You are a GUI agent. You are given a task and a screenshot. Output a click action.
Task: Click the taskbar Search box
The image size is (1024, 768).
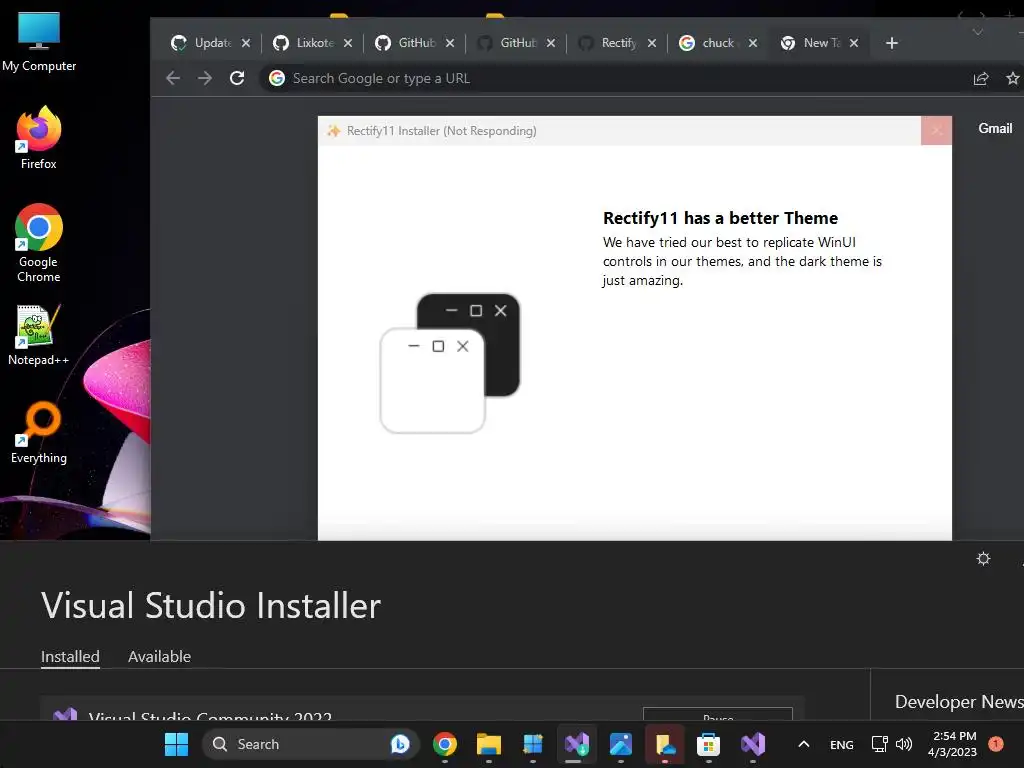tap(310, 744)
